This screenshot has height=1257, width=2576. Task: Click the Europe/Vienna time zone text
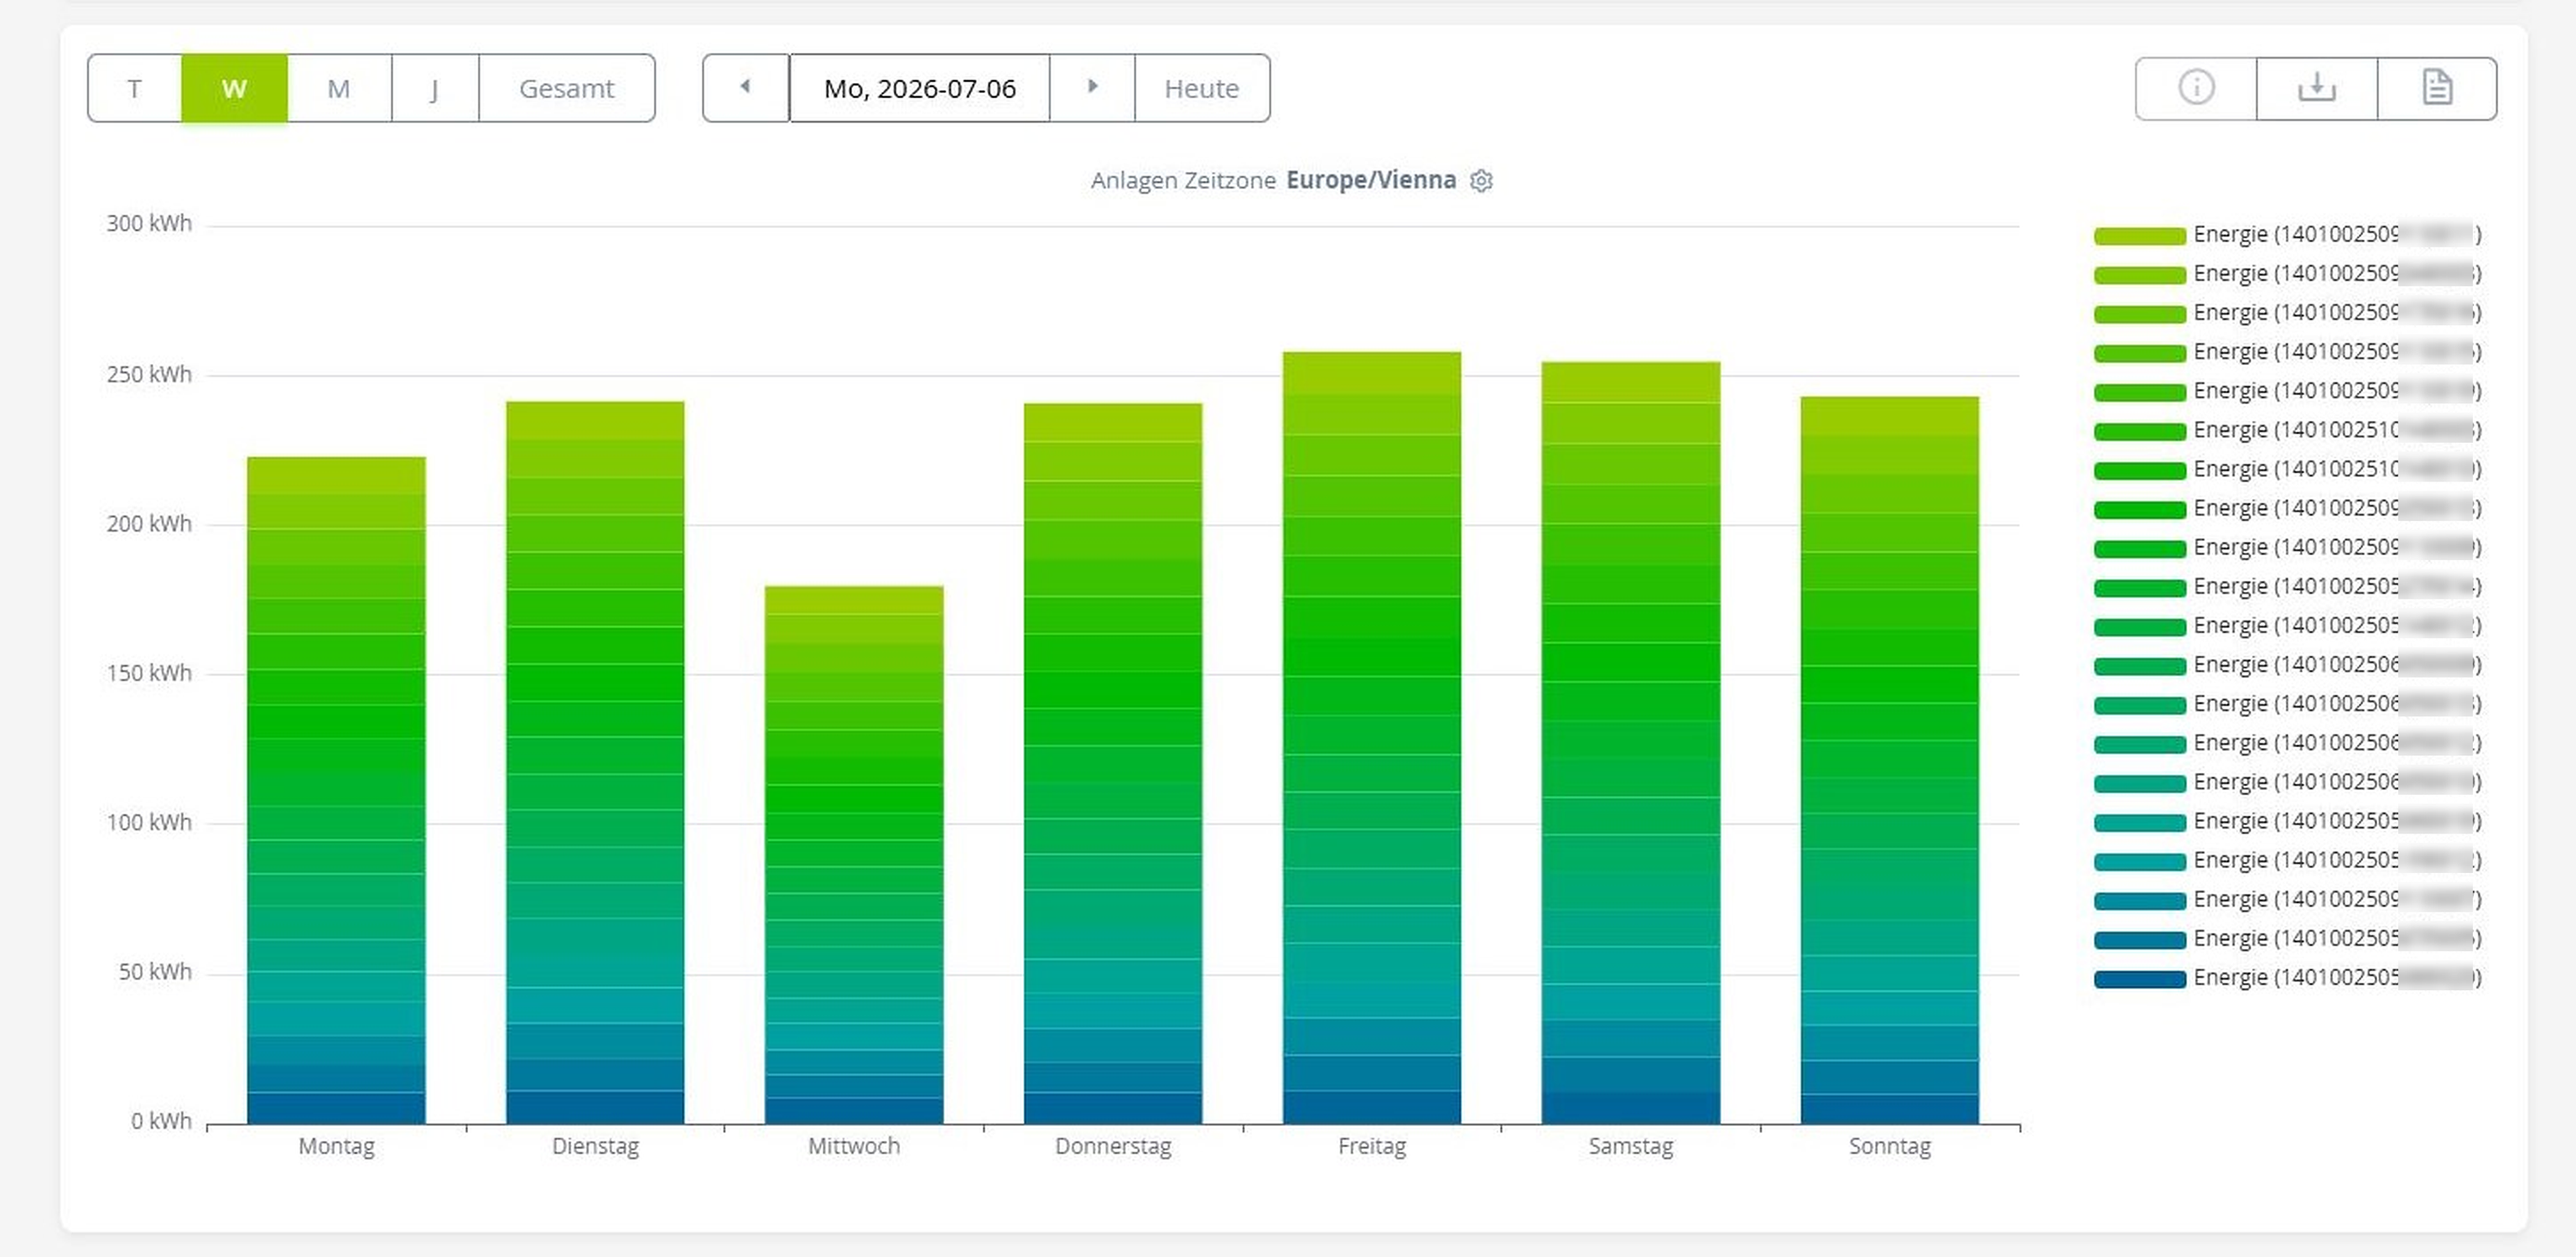(1371, 180)
